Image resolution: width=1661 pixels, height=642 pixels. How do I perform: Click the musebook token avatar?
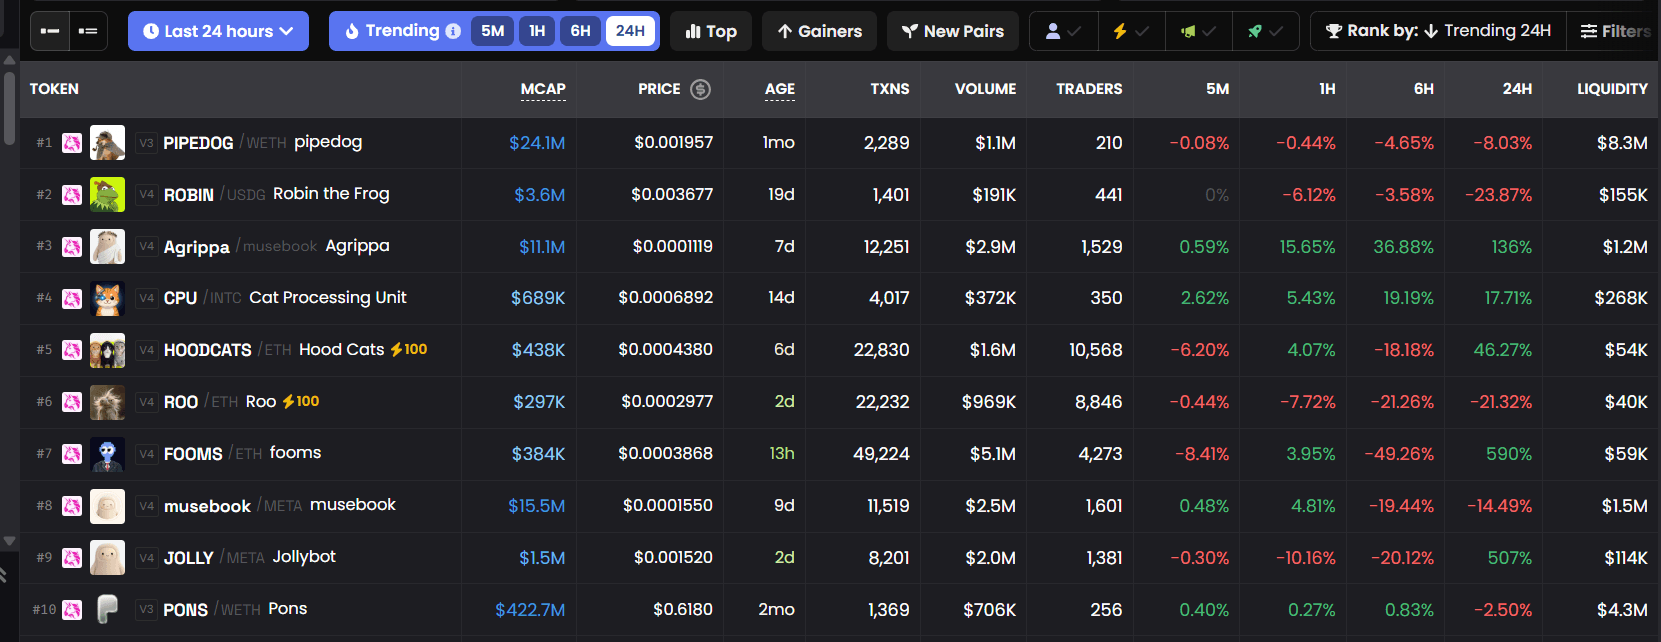[x=107, y=506]
